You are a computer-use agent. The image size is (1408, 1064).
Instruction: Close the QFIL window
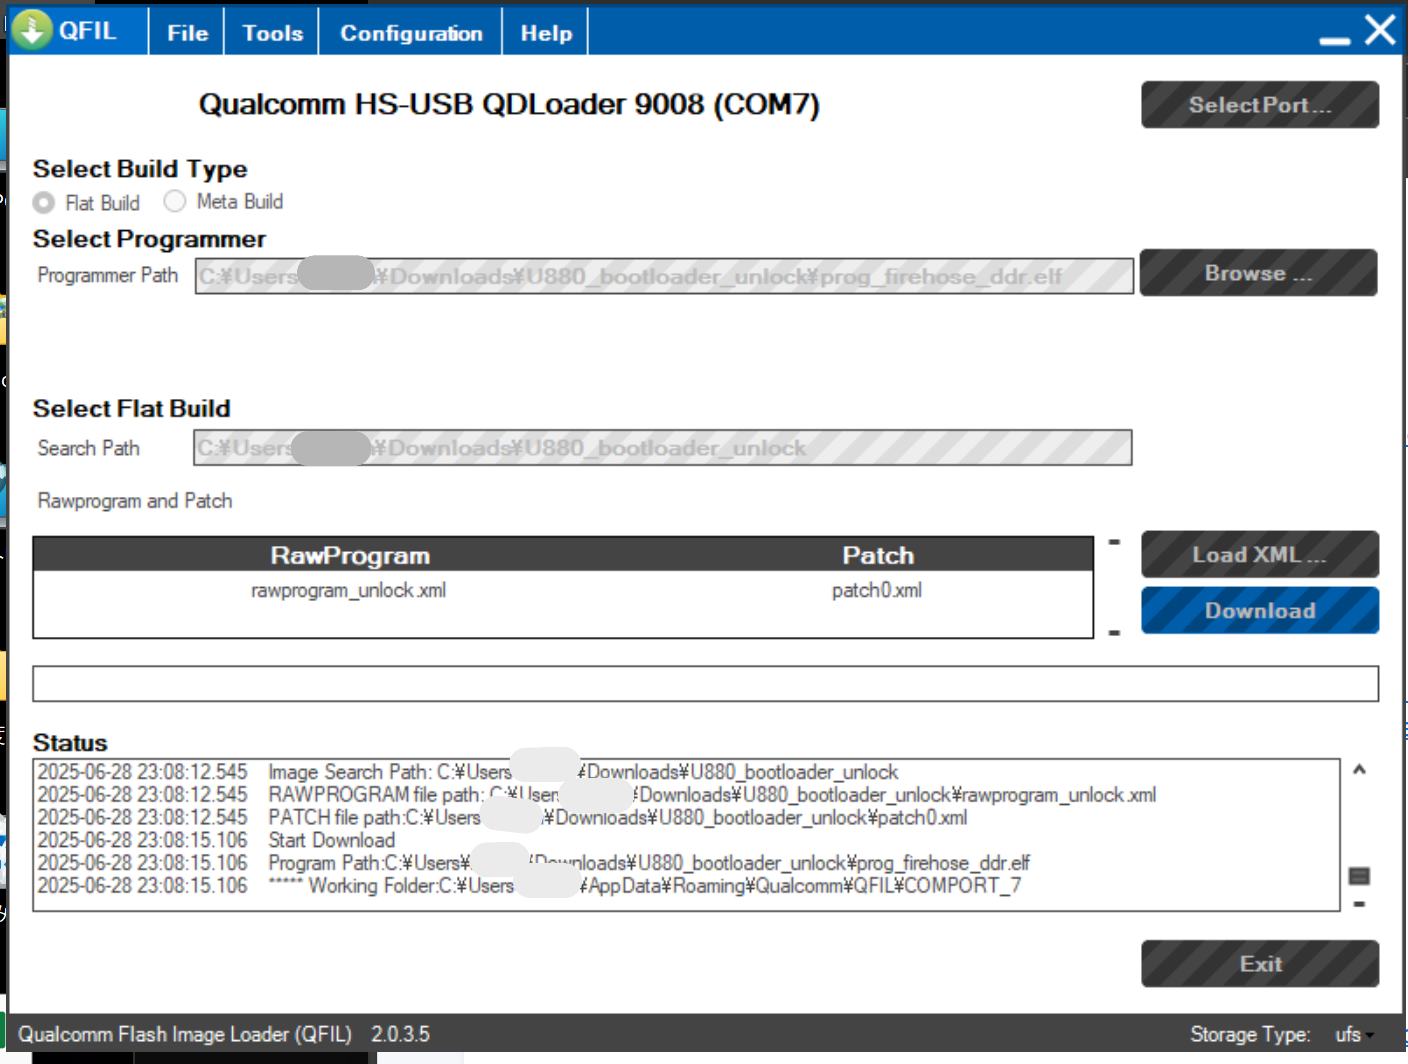[1380, 30]
